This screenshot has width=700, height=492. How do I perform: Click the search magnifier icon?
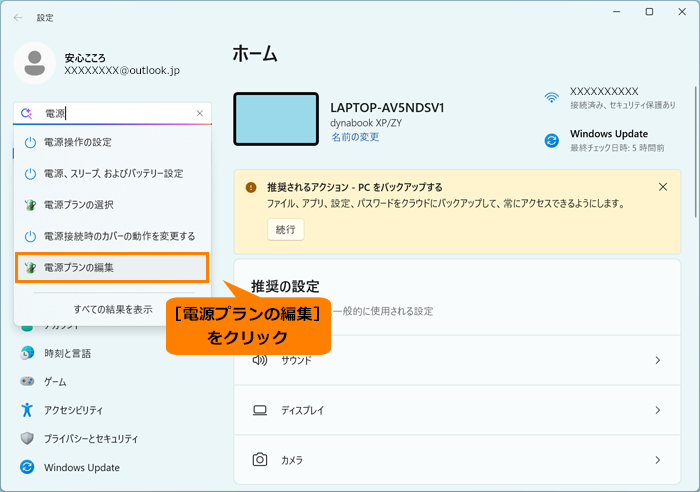26,113
